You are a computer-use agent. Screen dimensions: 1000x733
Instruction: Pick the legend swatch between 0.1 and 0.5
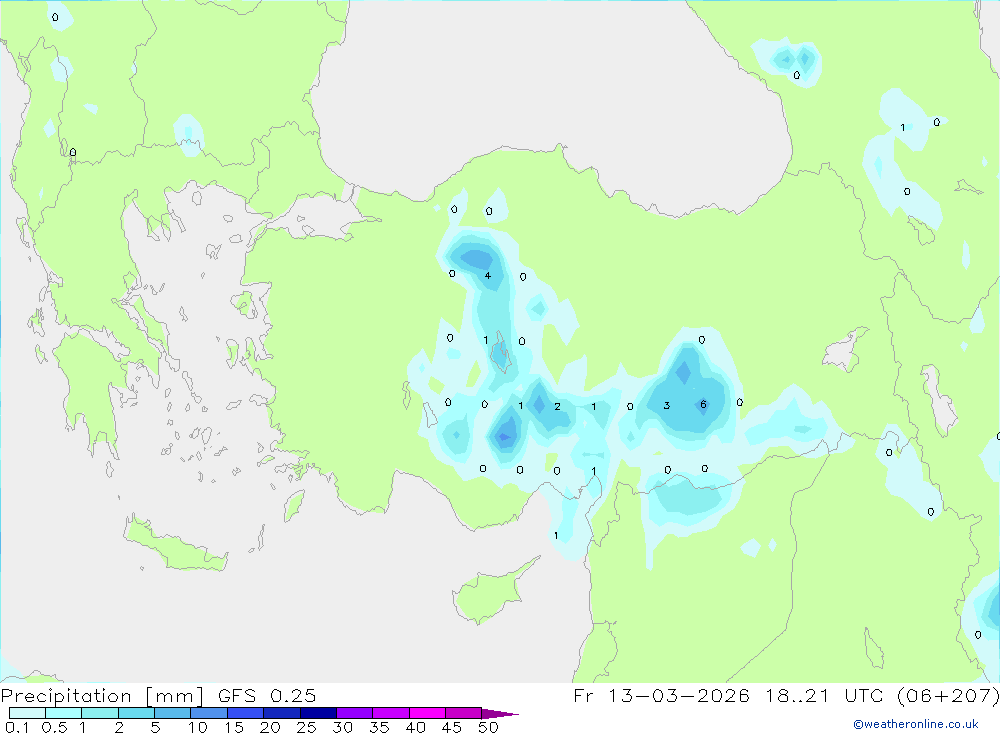pos(27,713)
